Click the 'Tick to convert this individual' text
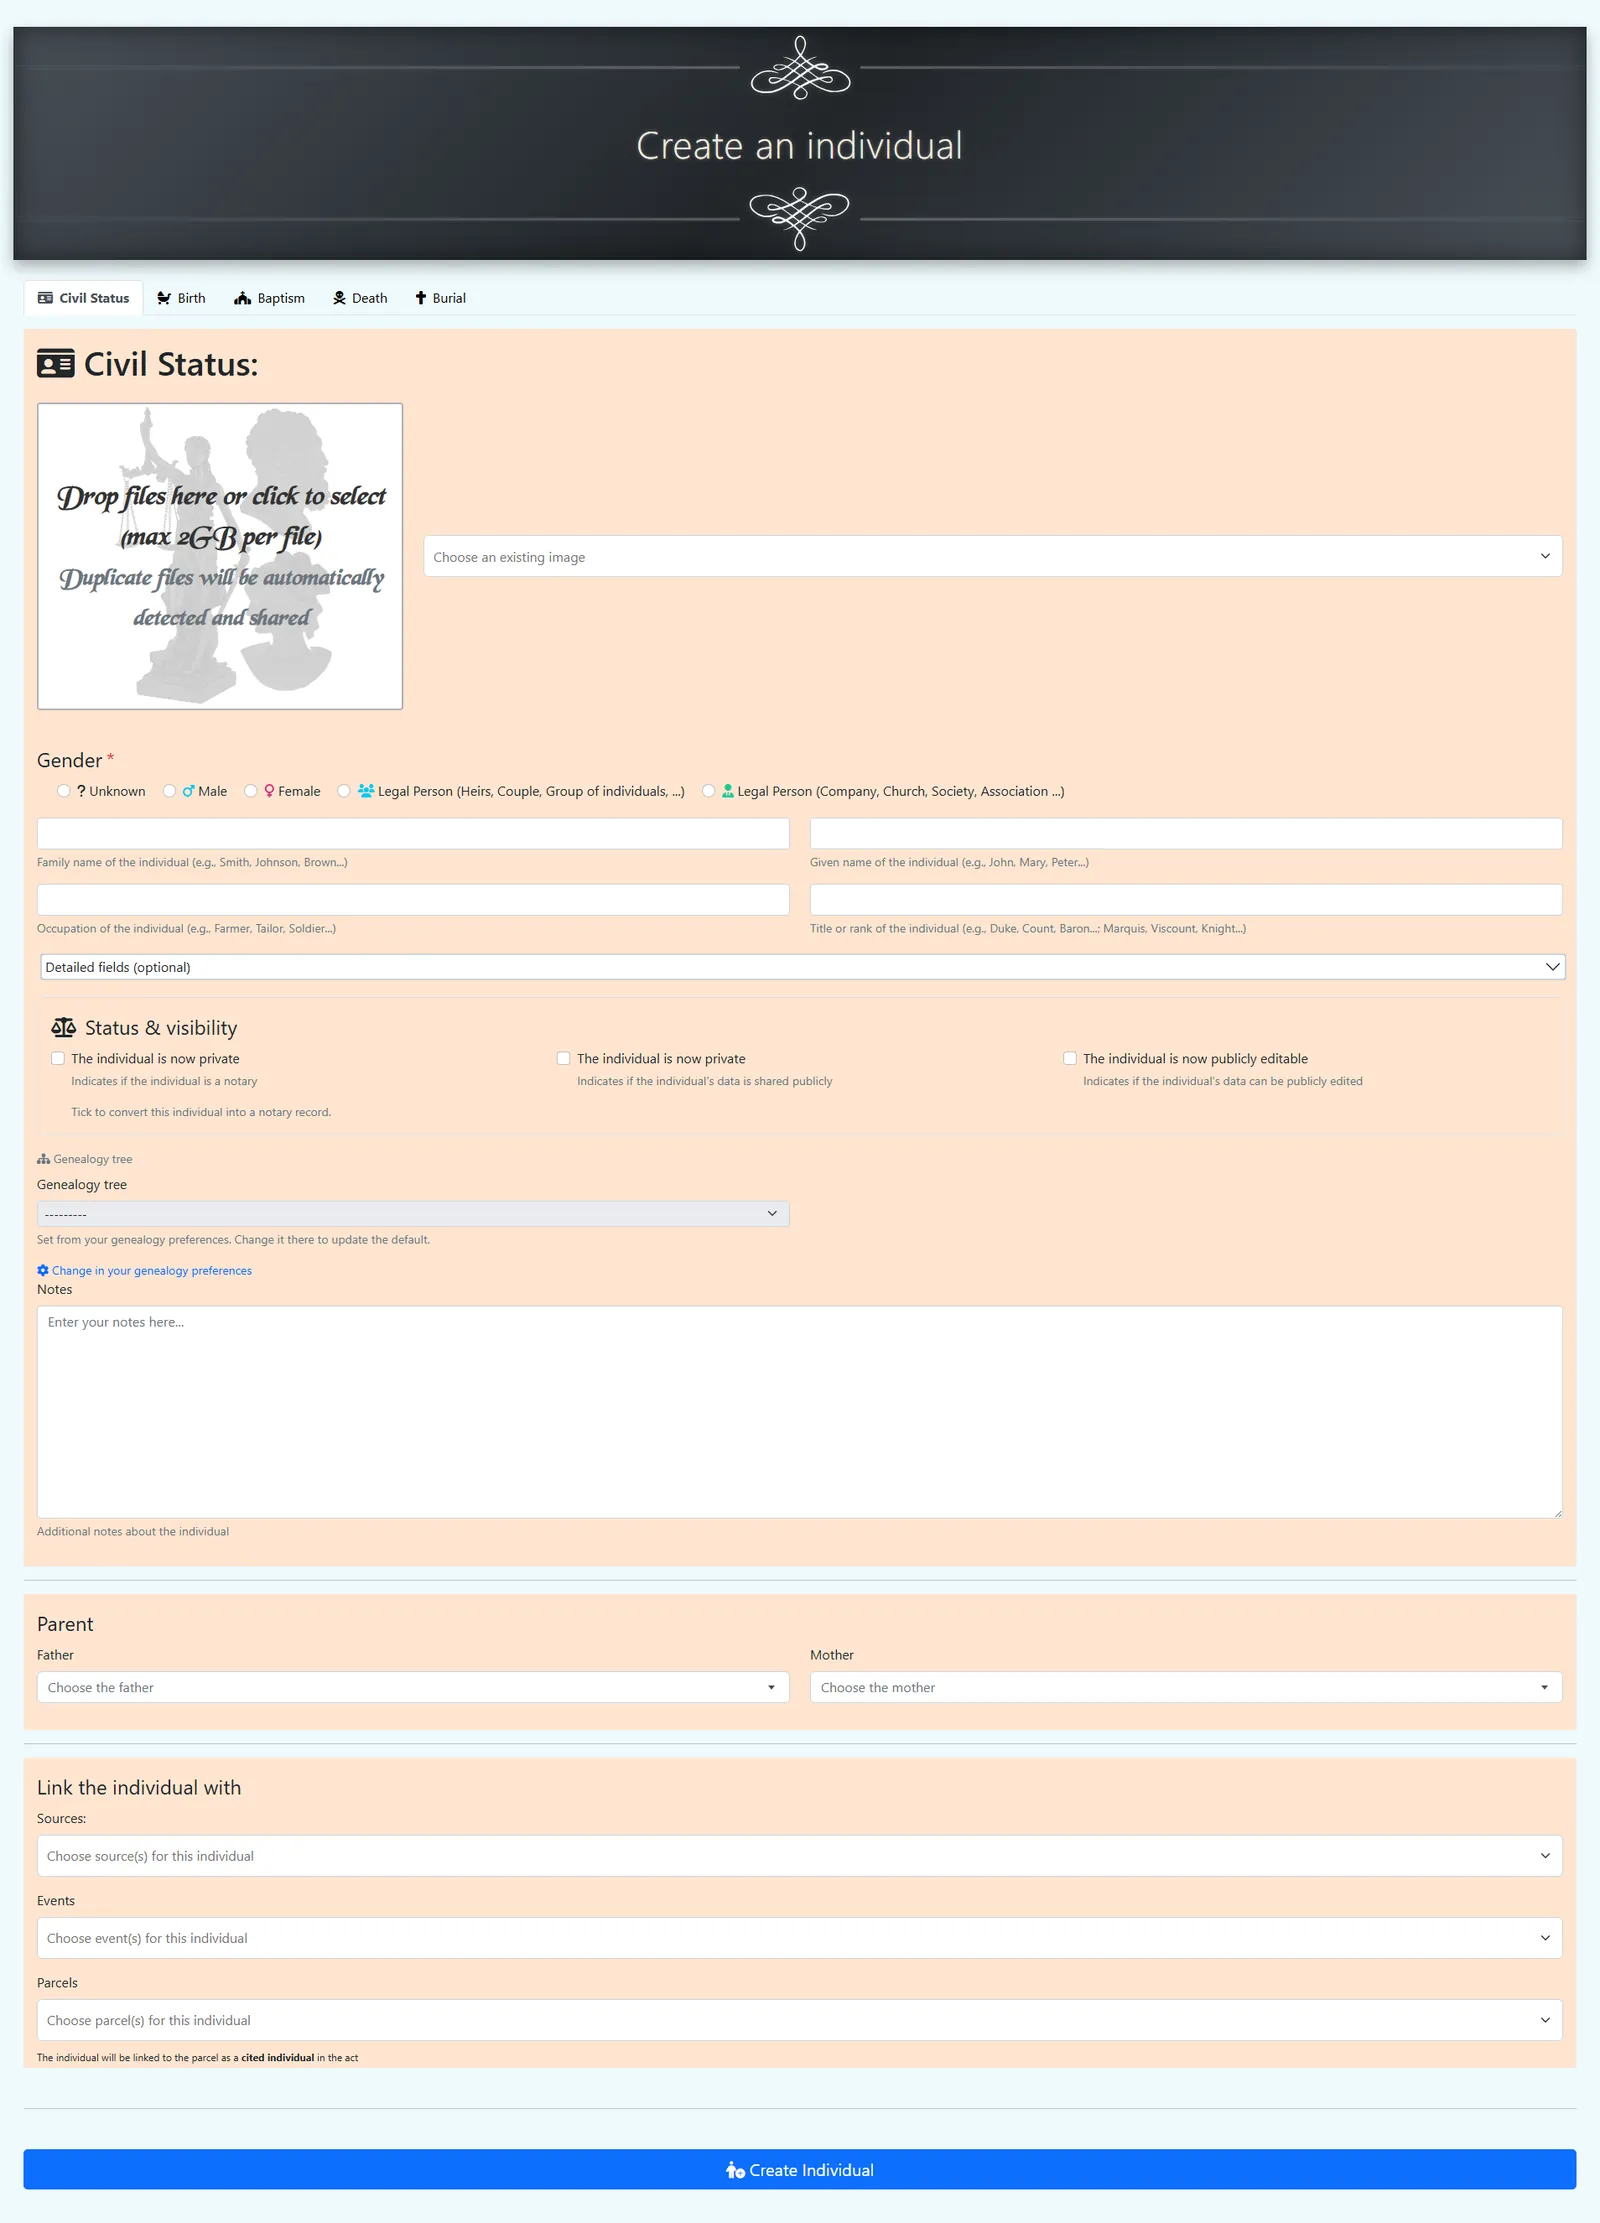This screenshot has width=1600, height=2223. 201,1112
